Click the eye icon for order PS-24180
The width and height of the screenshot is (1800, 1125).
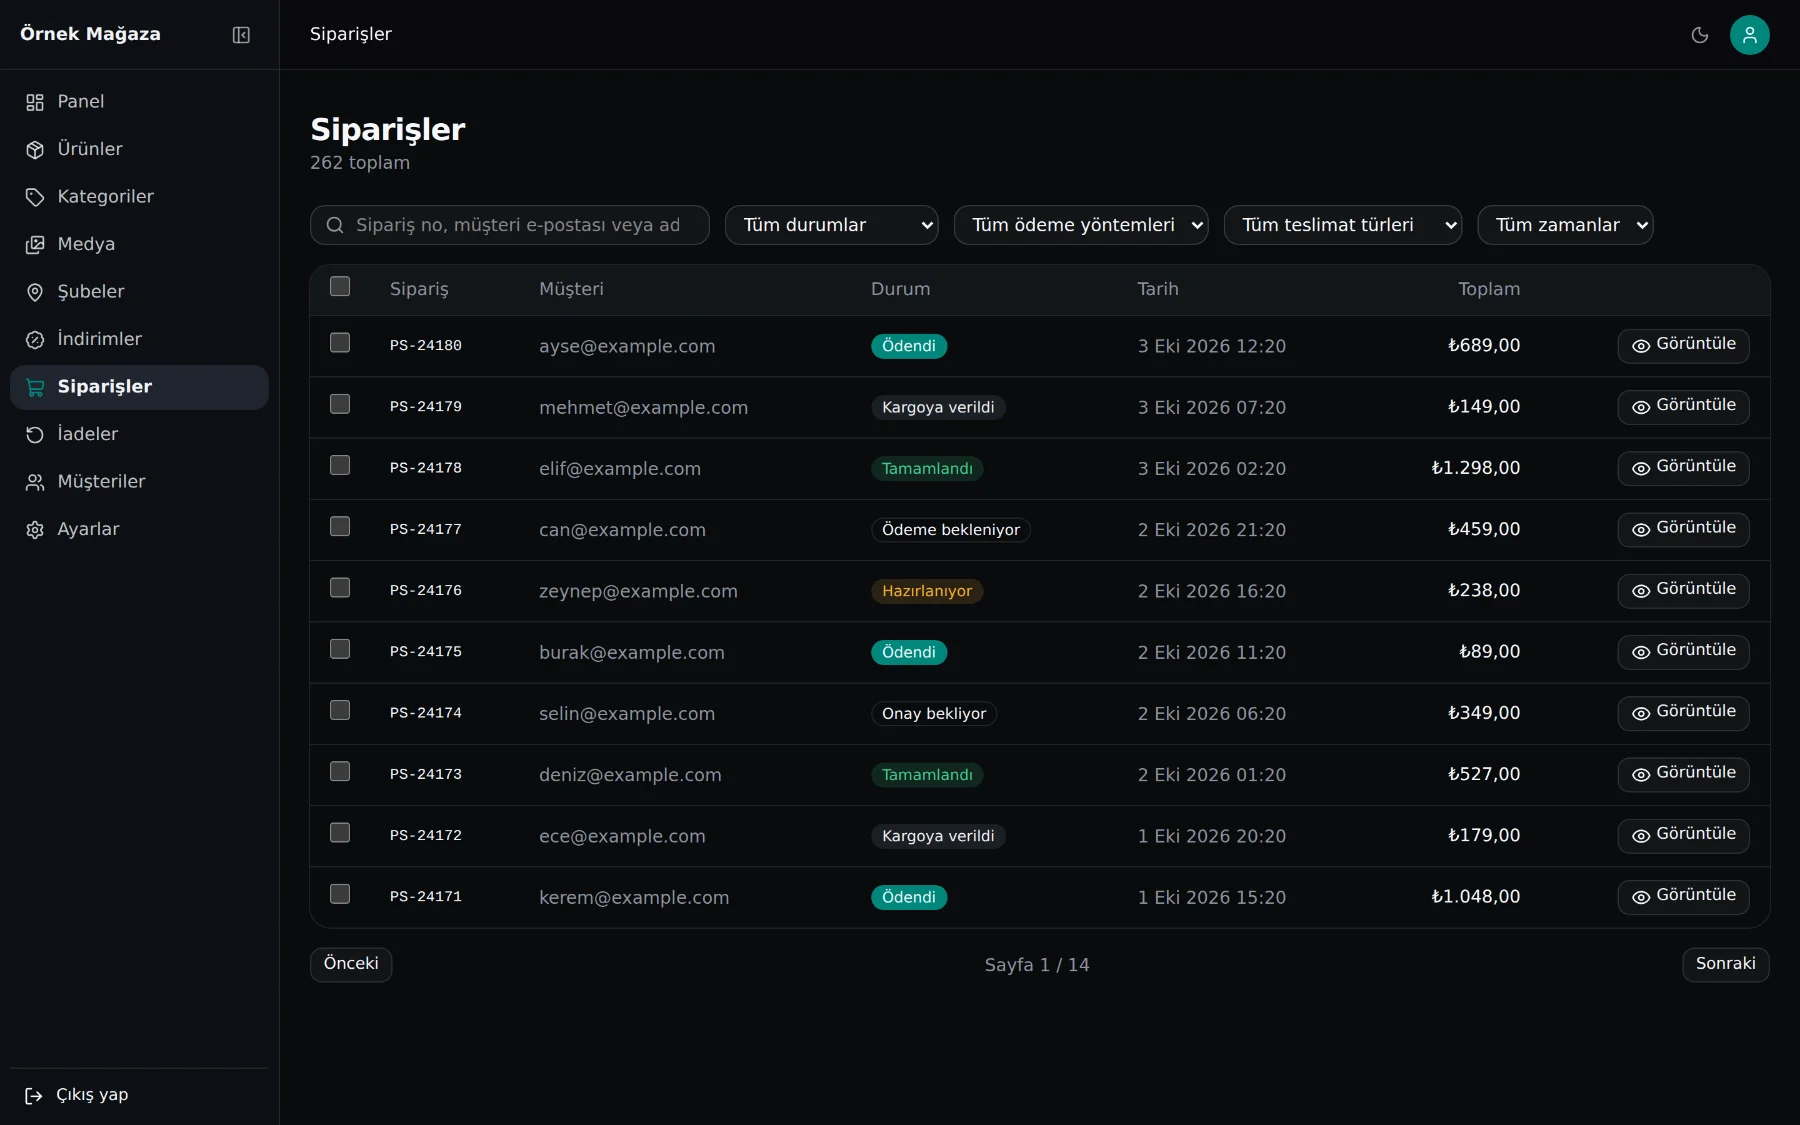[x=1641, y=346]
